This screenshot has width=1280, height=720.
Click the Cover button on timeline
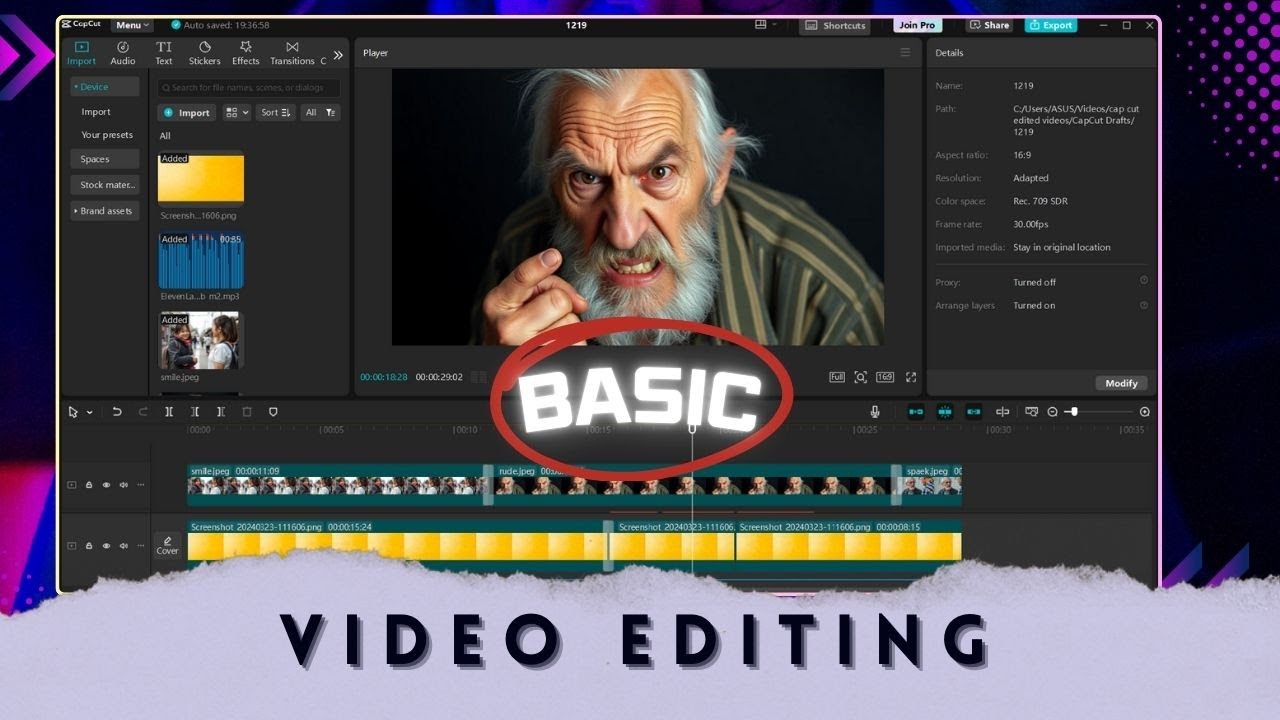coord(167,545)
